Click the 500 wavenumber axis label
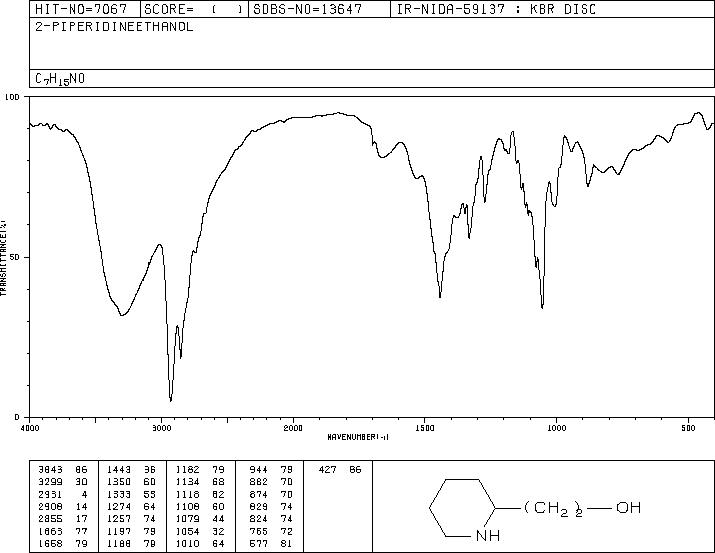This screenshot has height=553, width=715. coord(688,428)
